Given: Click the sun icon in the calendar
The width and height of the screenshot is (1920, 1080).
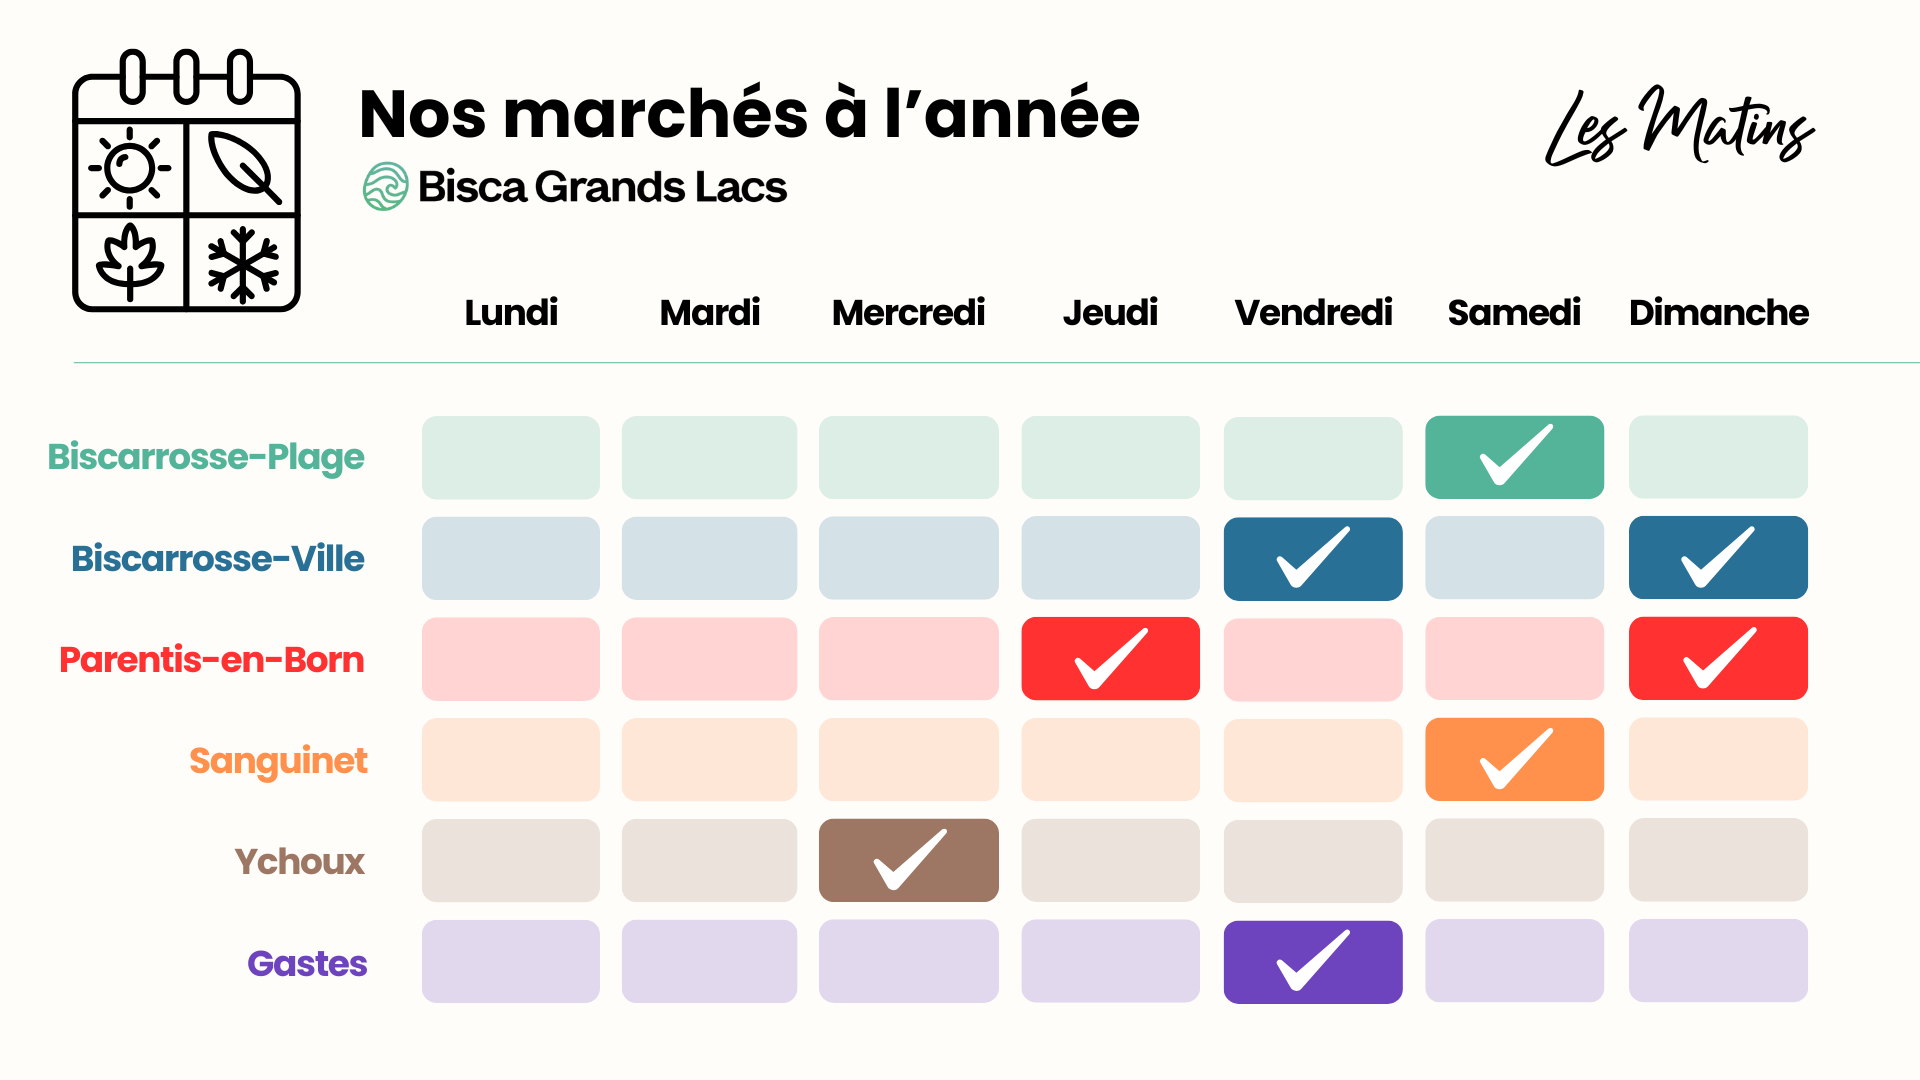Looking at the screenshot, I should point(130,168).
